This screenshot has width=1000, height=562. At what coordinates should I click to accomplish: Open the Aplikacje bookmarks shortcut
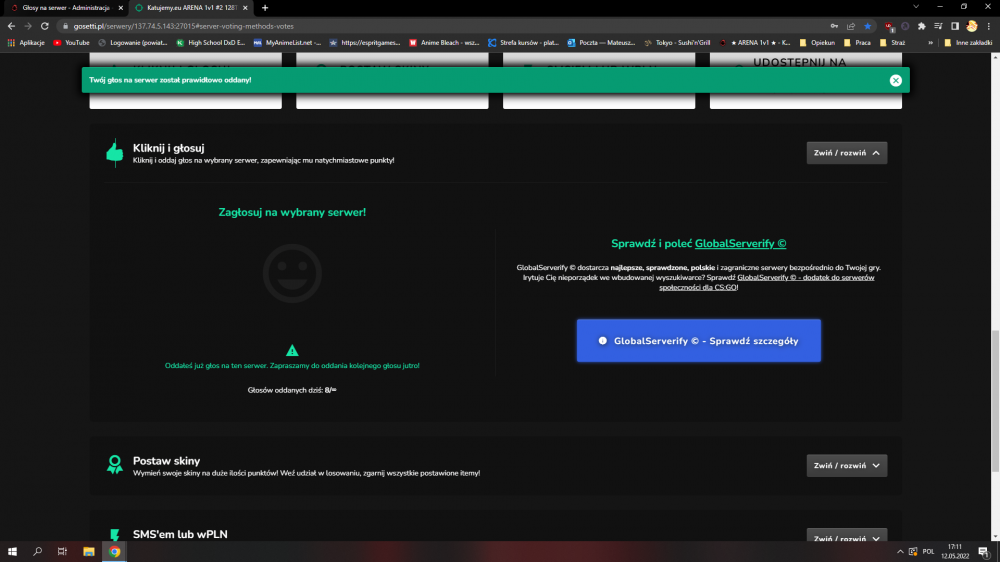26,43
